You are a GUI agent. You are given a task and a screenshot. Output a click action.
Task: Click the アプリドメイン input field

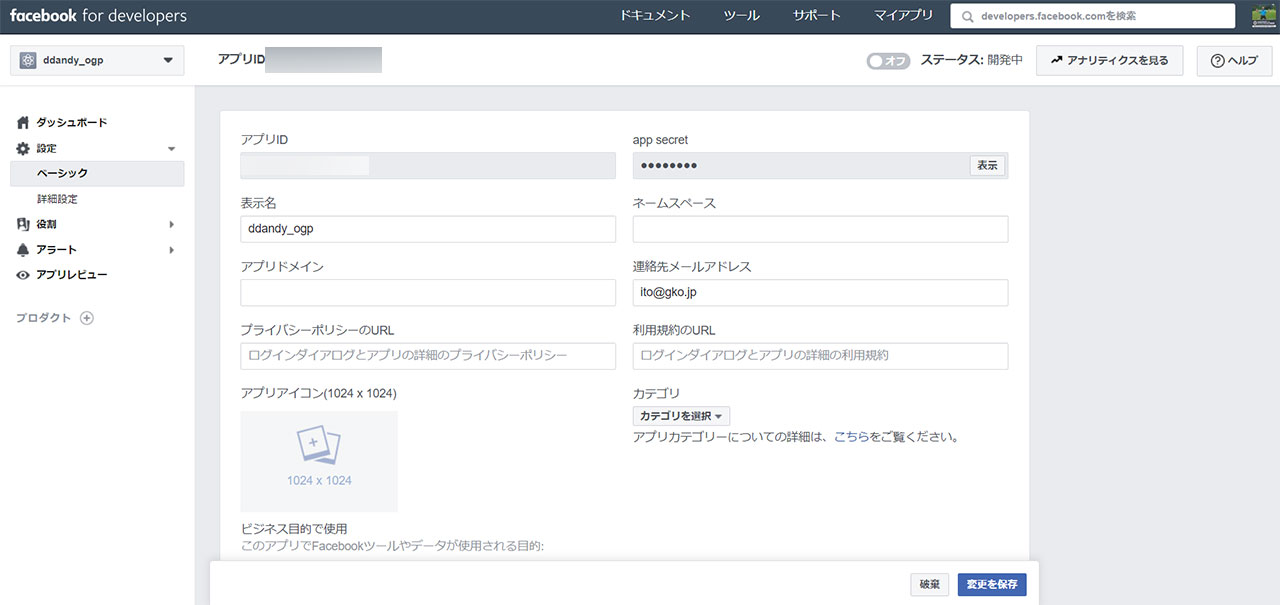tap(428, 293)
